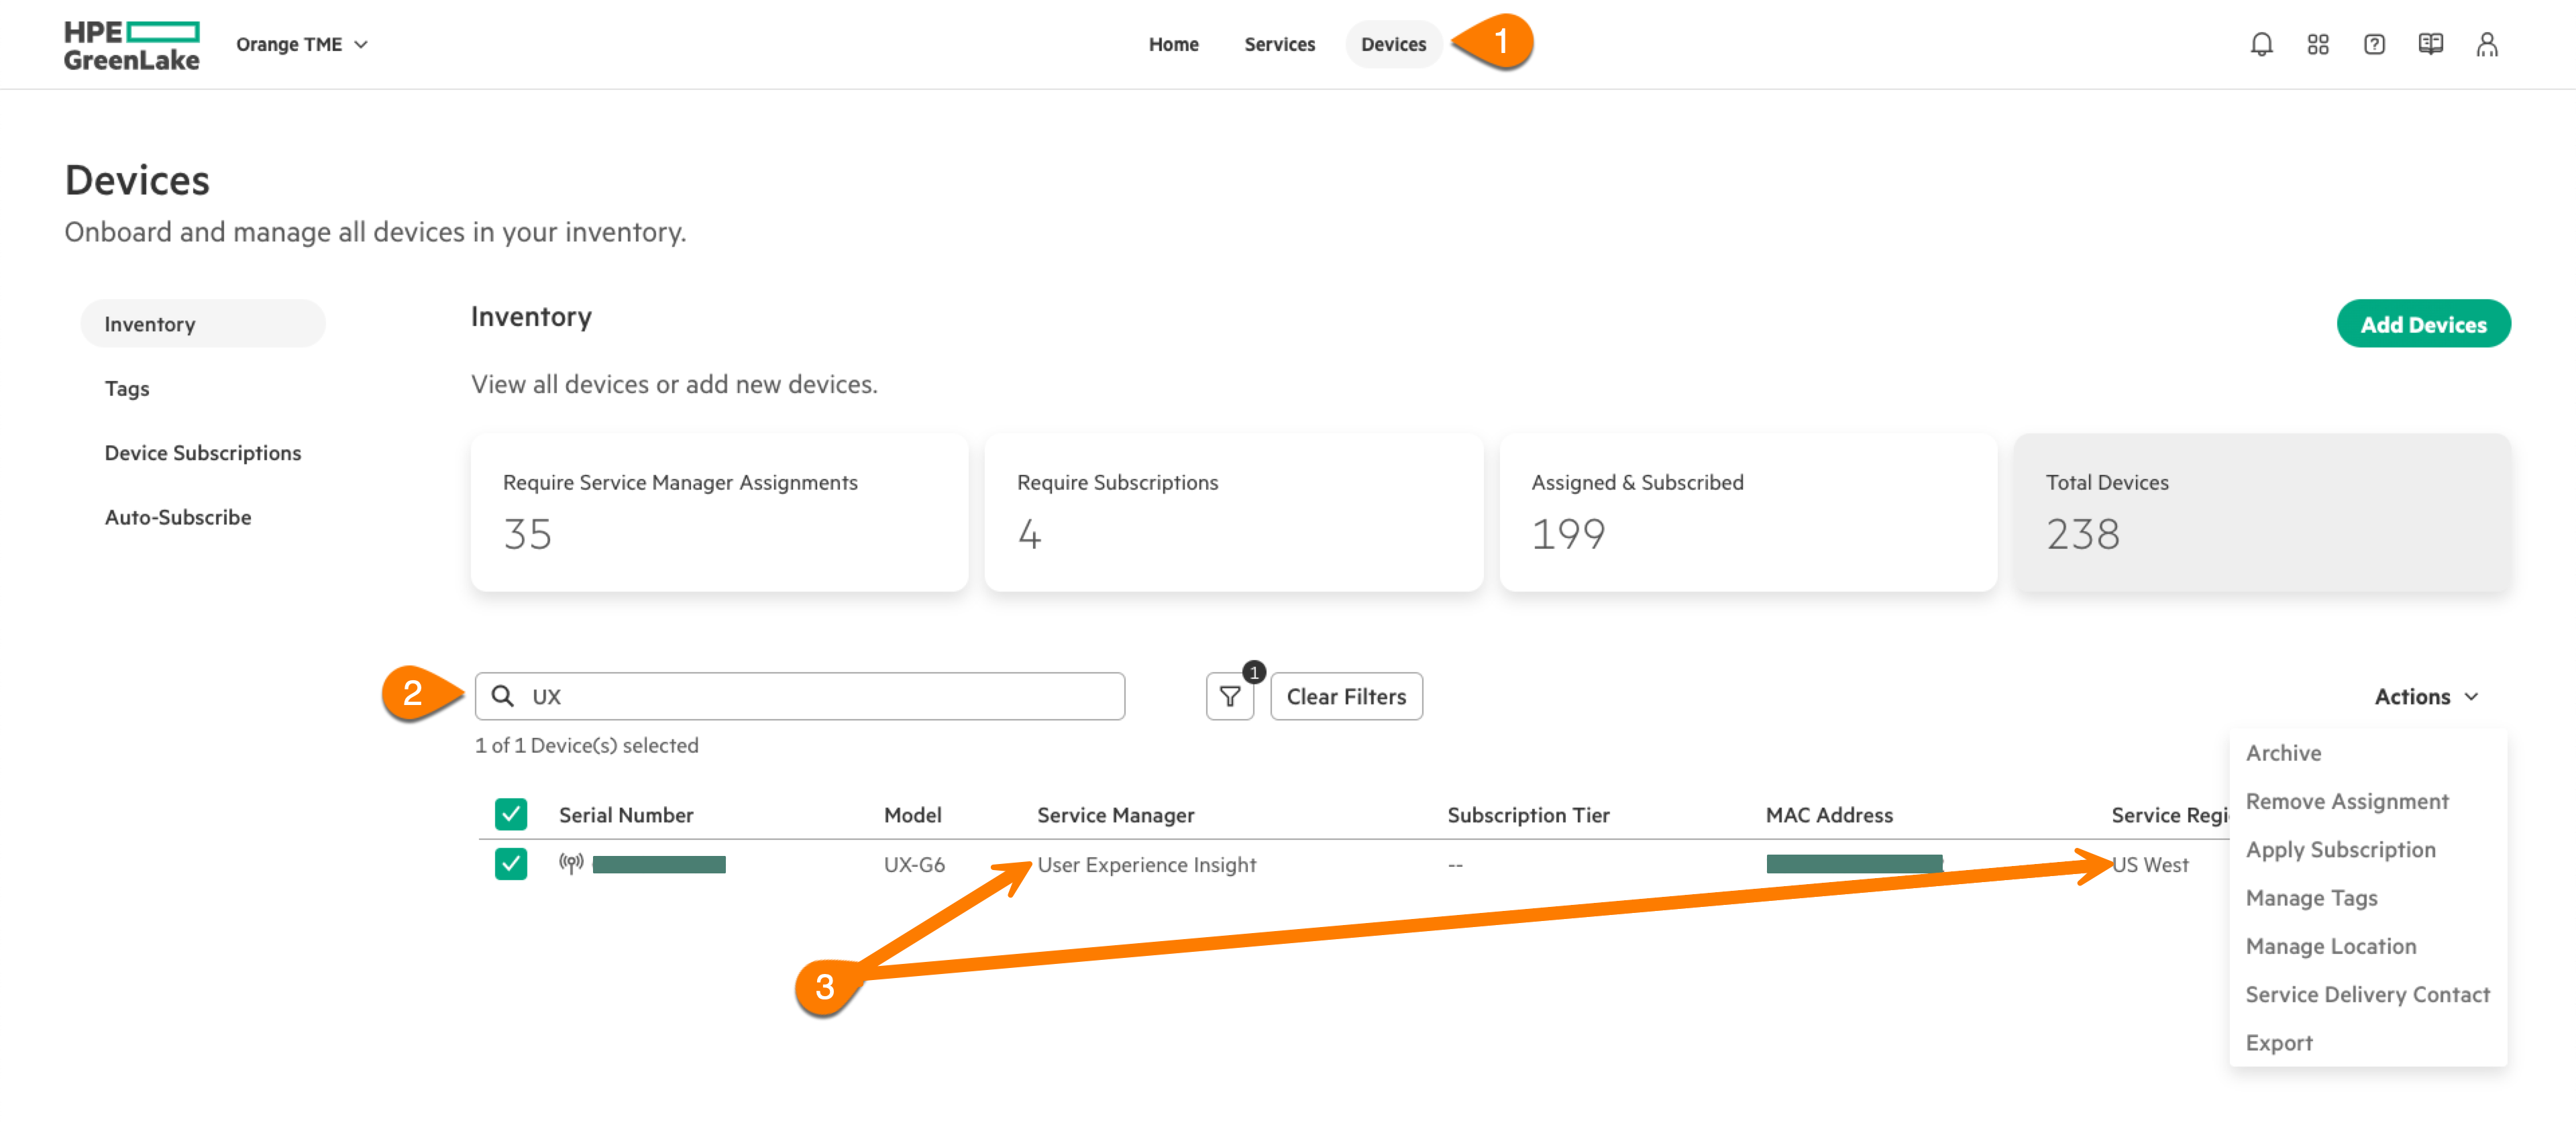Click the search magnifier icon
2576x1135 pixels.
pos(503,696)
